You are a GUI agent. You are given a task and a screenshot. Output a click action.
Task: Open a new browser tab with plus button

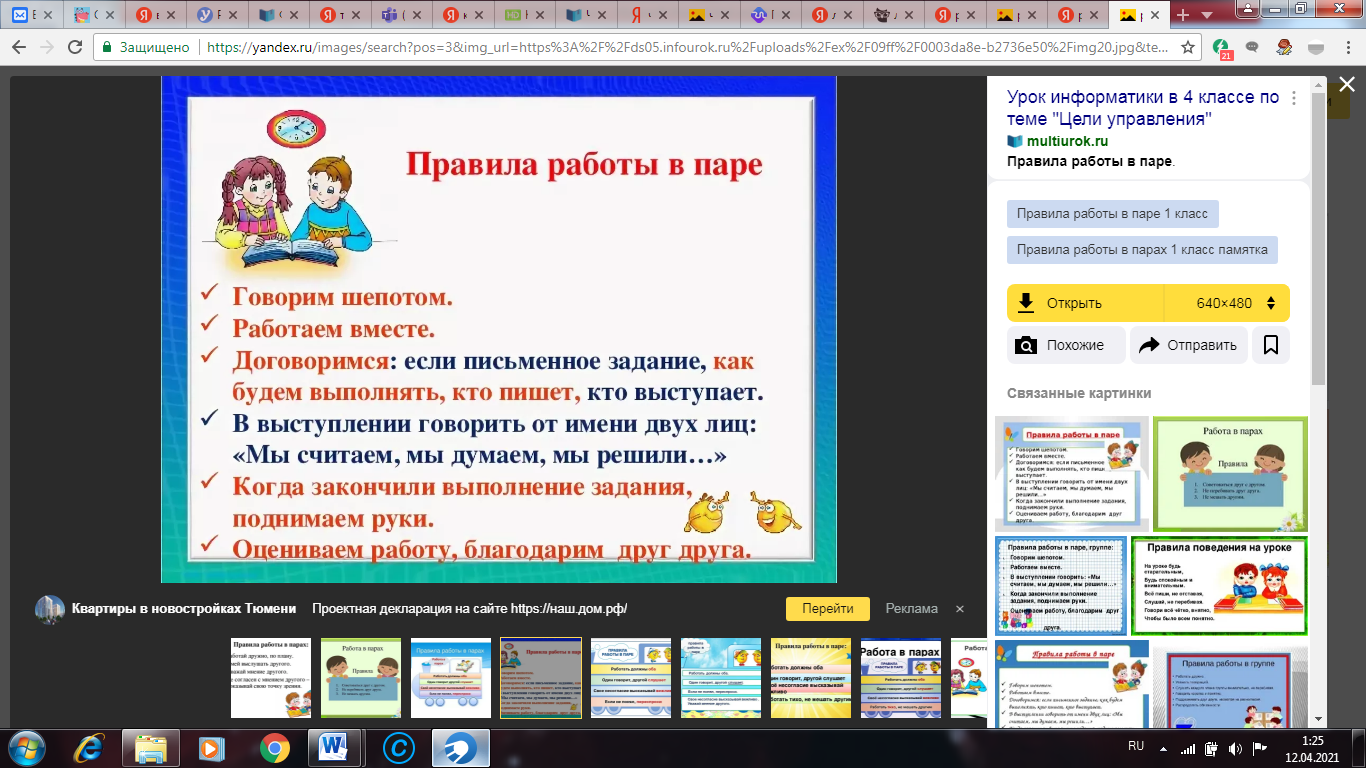click(1184, 15)
